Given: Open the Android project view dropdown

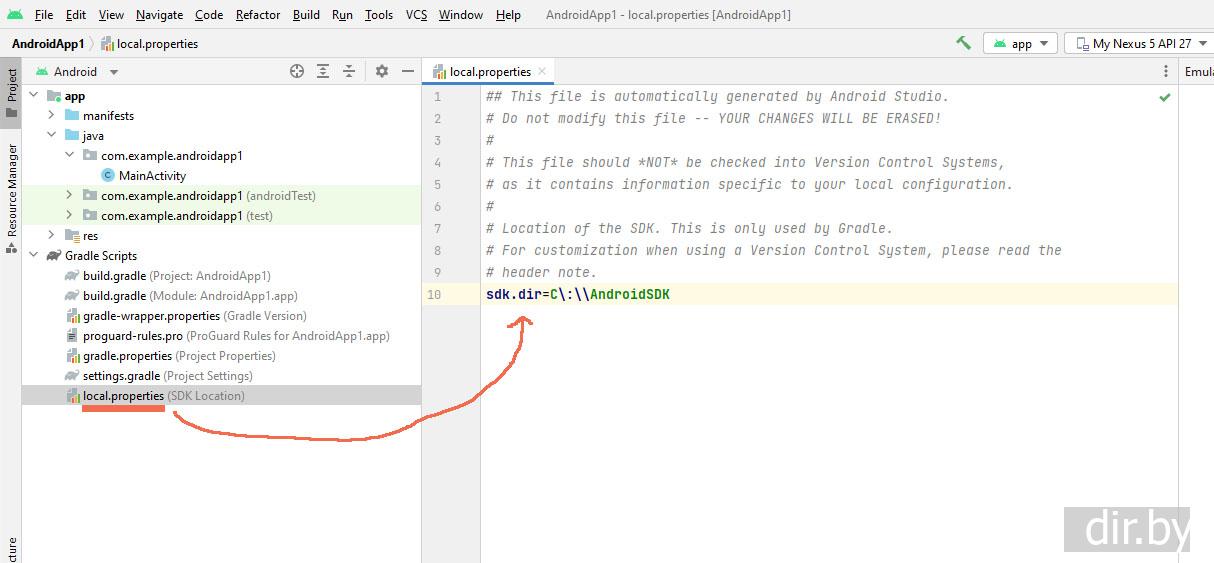Looking at the screenshot, I should (77, 71).
